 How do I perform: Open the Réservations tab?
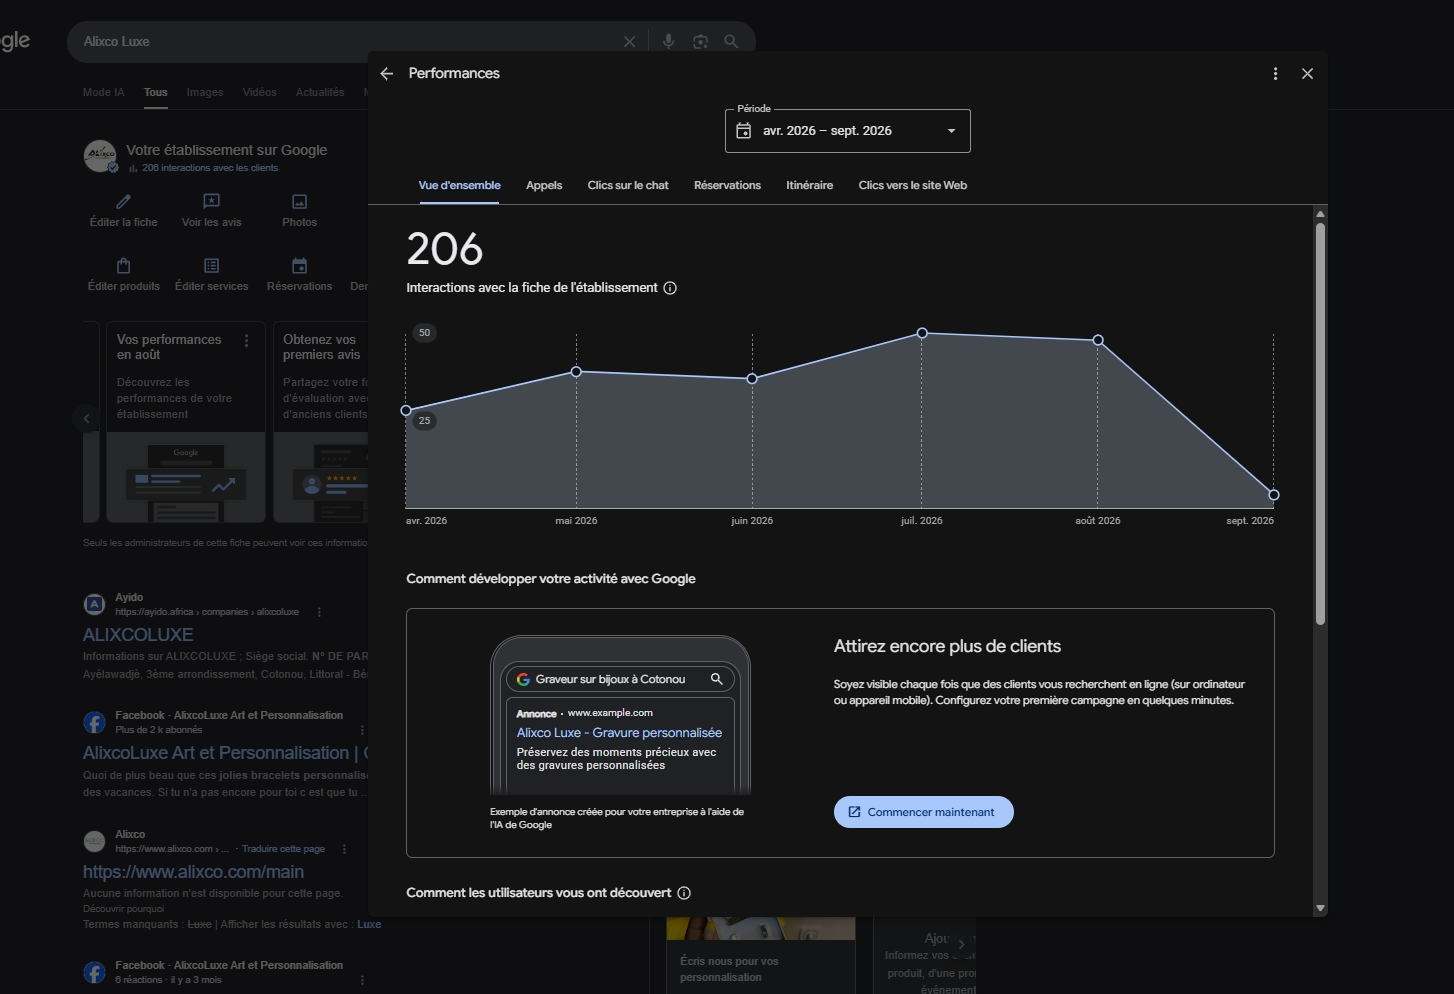pos(727,186)
